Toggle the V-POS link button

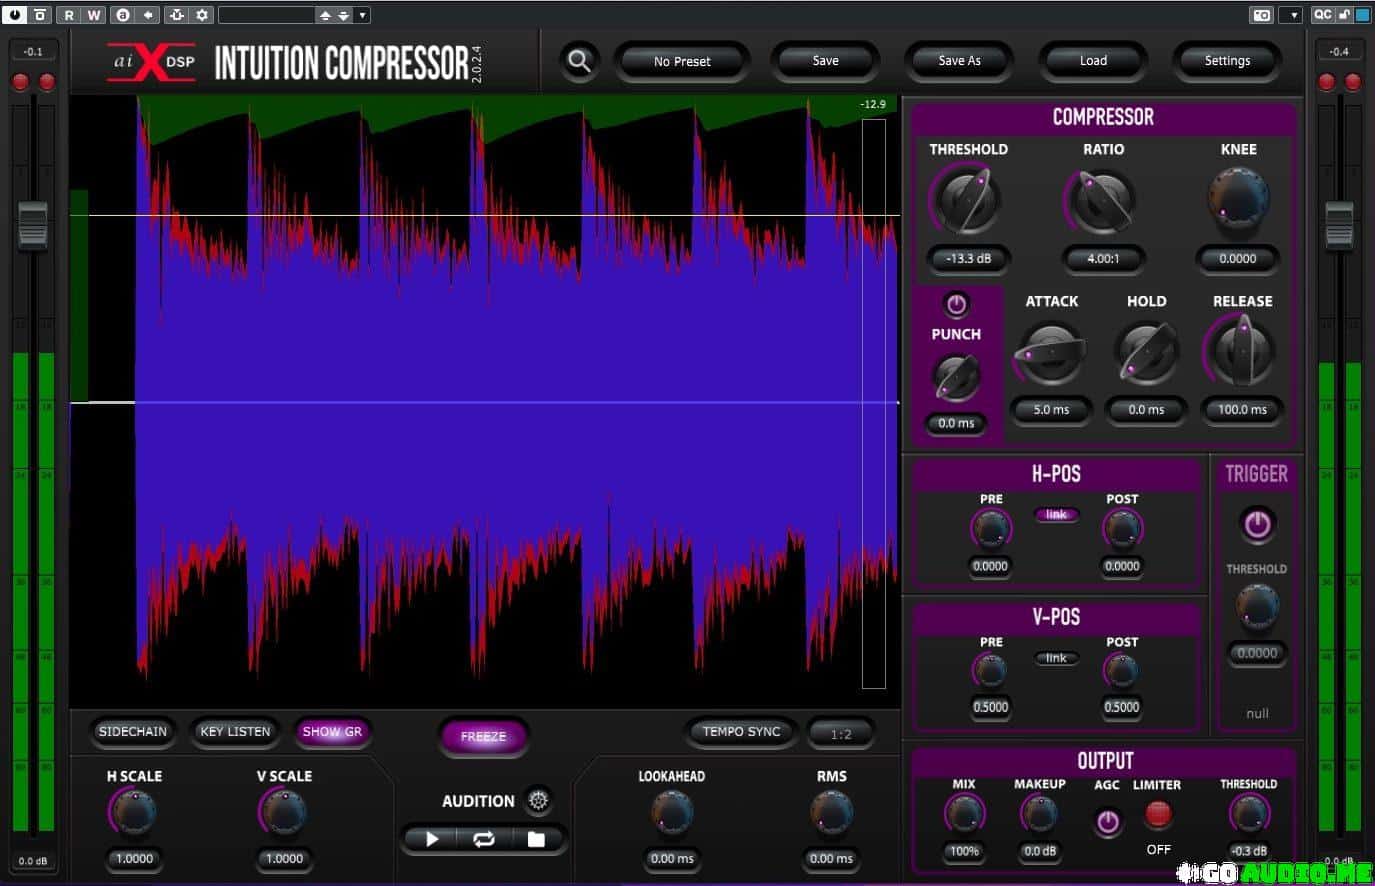point(1056,658)
